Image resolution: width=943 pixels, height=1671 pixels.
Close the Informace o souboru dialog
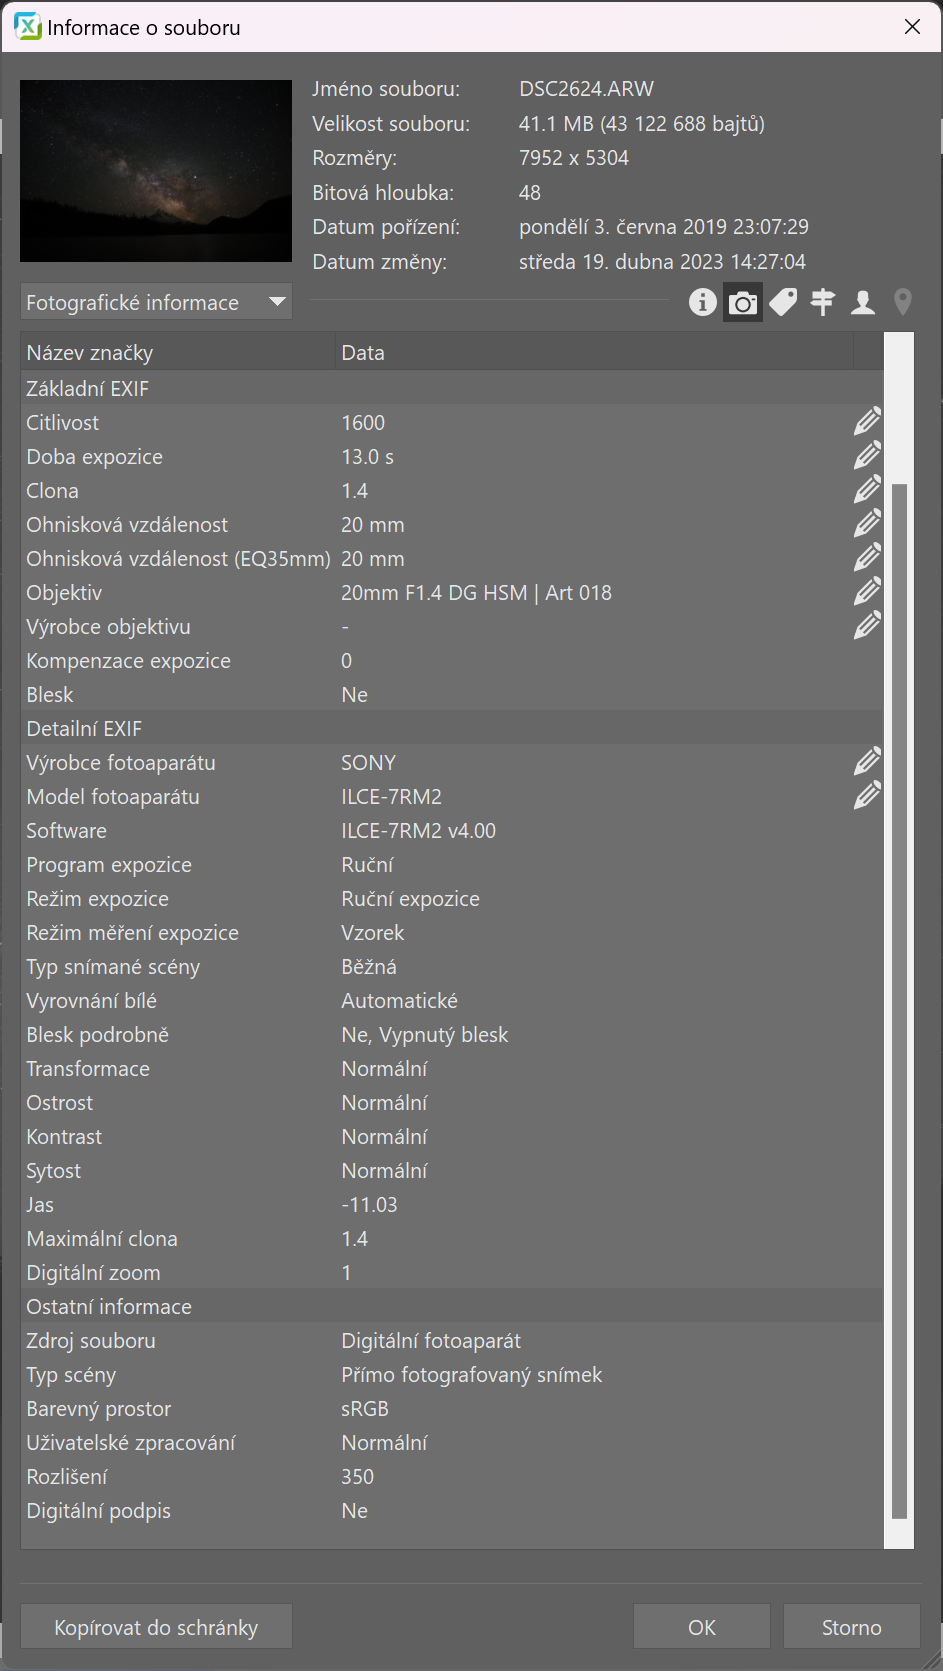[912, 27]
